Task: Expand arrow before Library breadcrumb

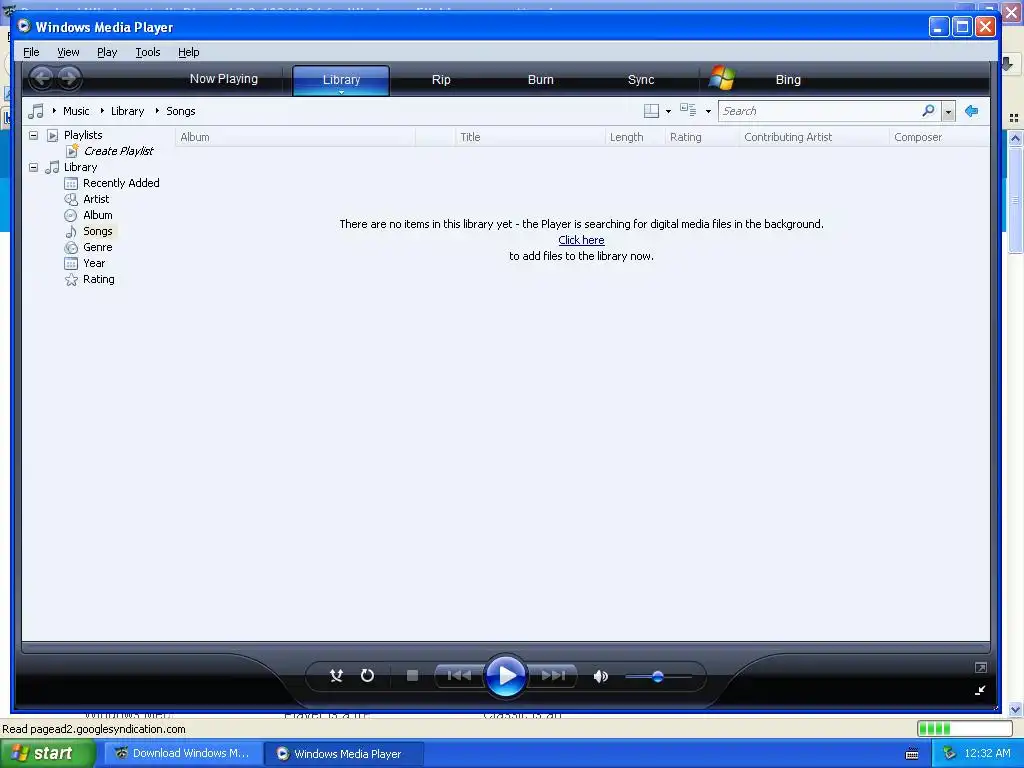Action: (x=103, y=110)
